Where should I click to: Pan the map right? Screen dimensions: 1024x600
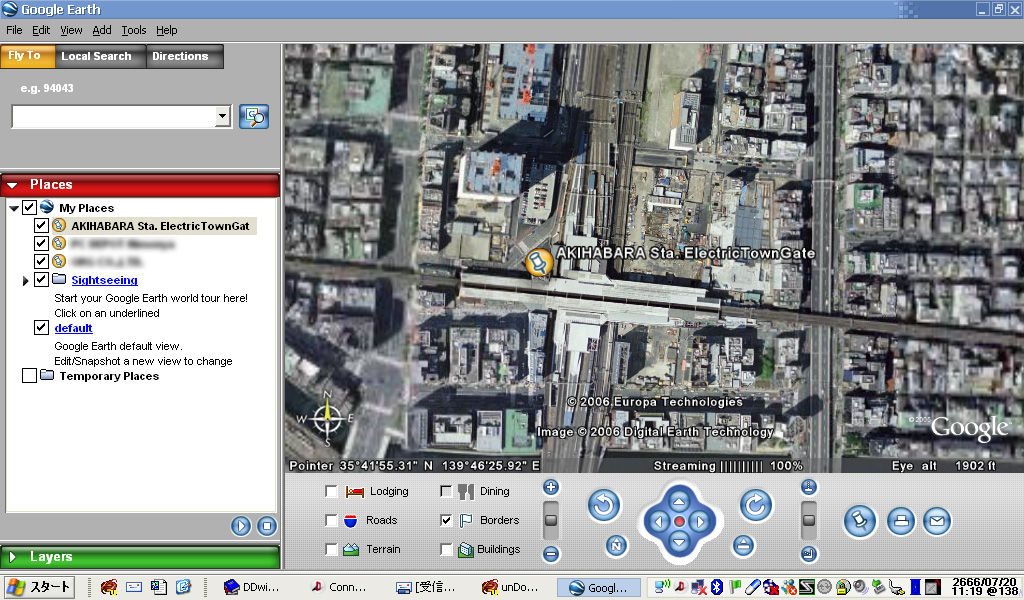(x=700, y=522)
